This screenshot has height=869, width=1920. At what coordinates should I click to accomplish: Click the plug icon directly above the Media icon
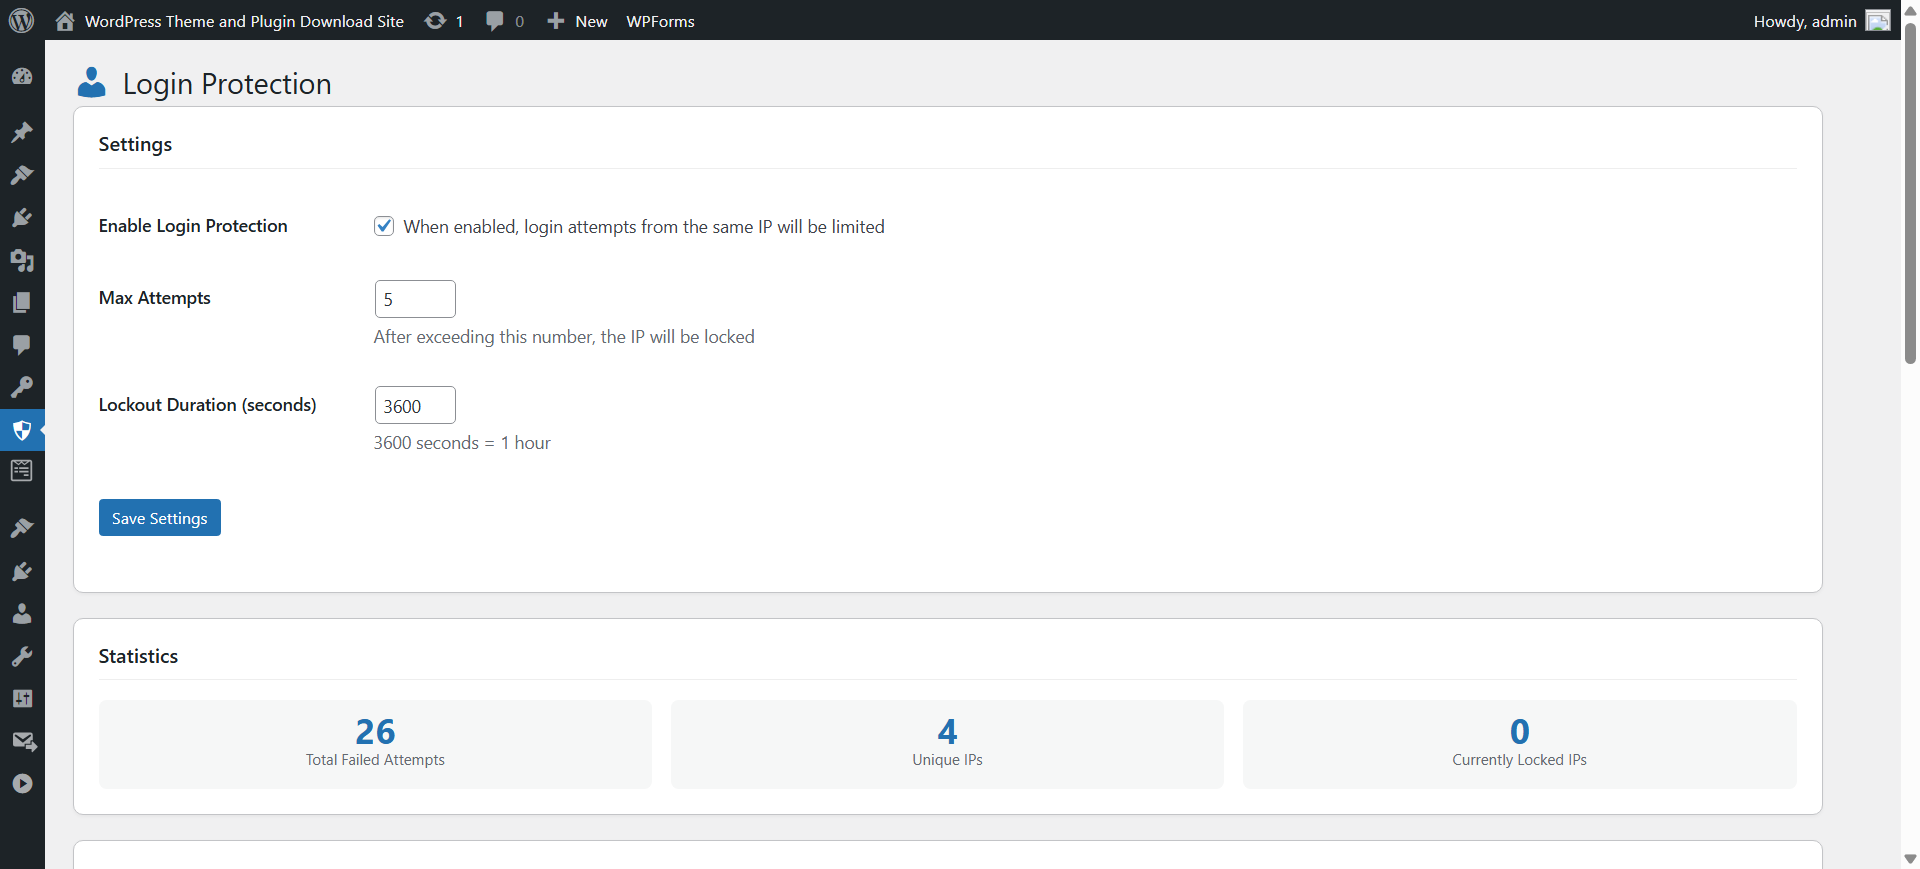pyautogui.click(x=22, y=218)
